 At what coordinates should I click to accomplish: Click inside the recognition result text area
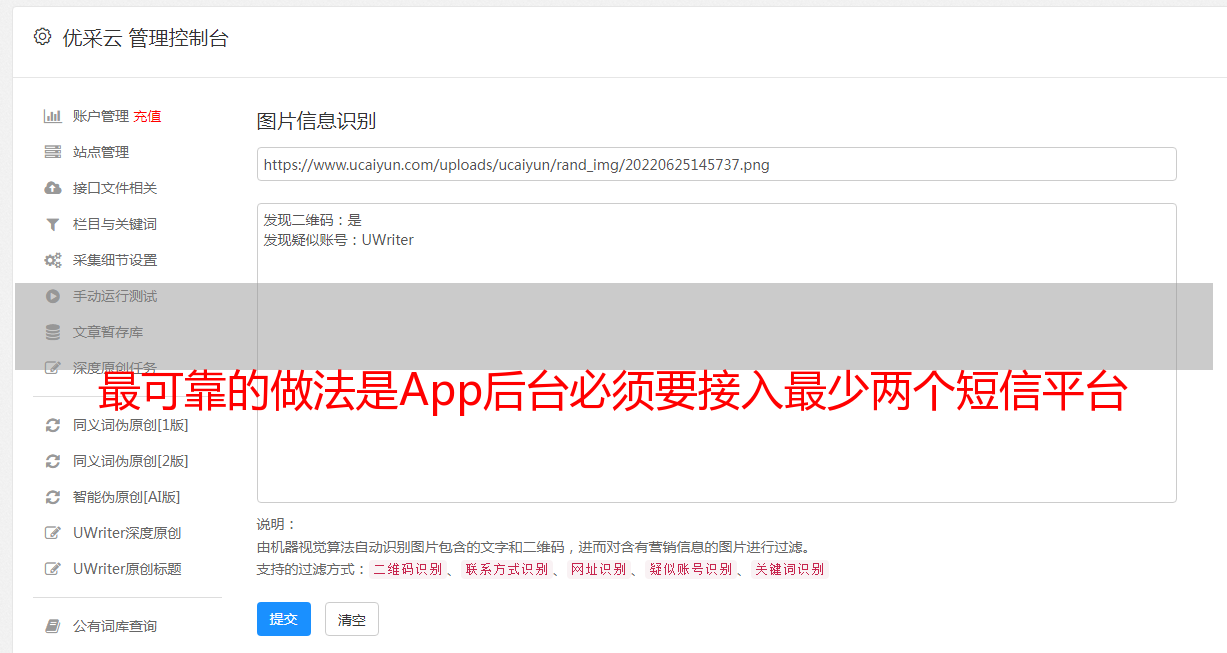point(716,352)
